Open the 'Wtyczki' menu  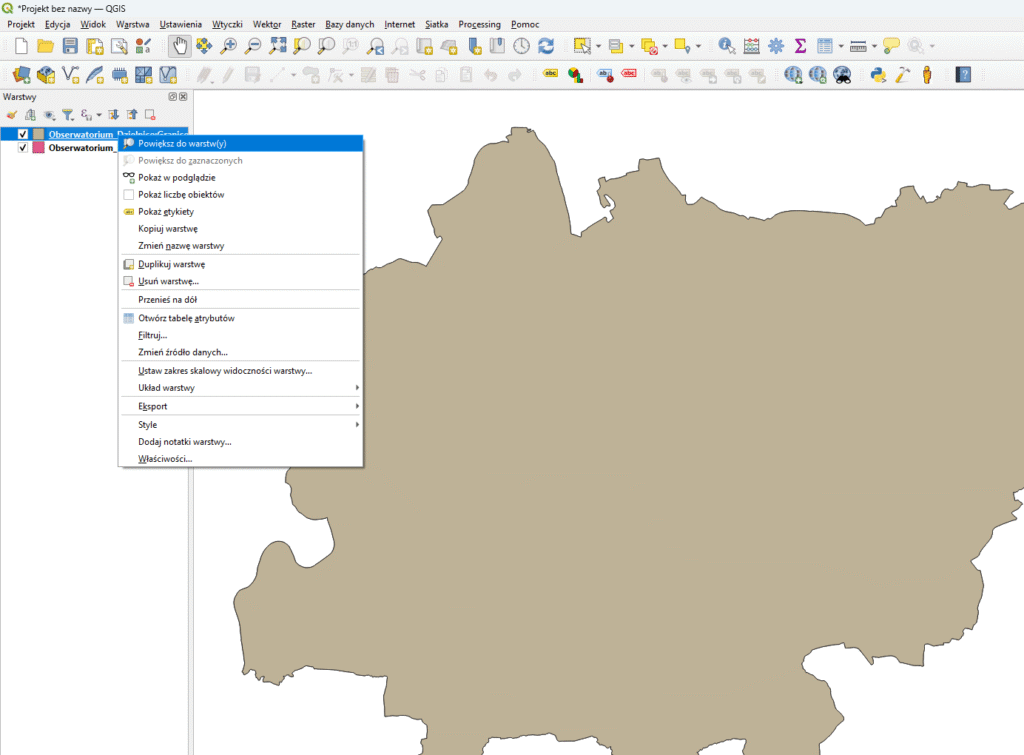tap(227, 24)
